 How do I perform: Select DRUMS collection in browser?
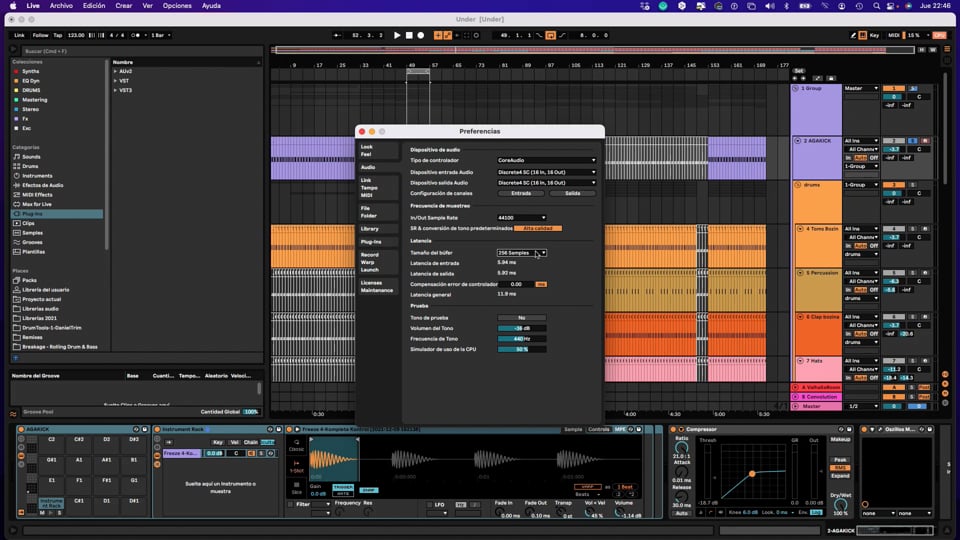coord(31,91)
